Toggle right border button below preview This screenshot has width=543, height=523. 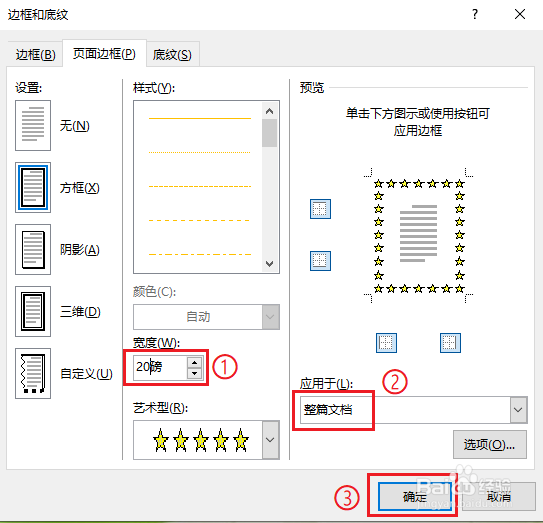(450, 343)
